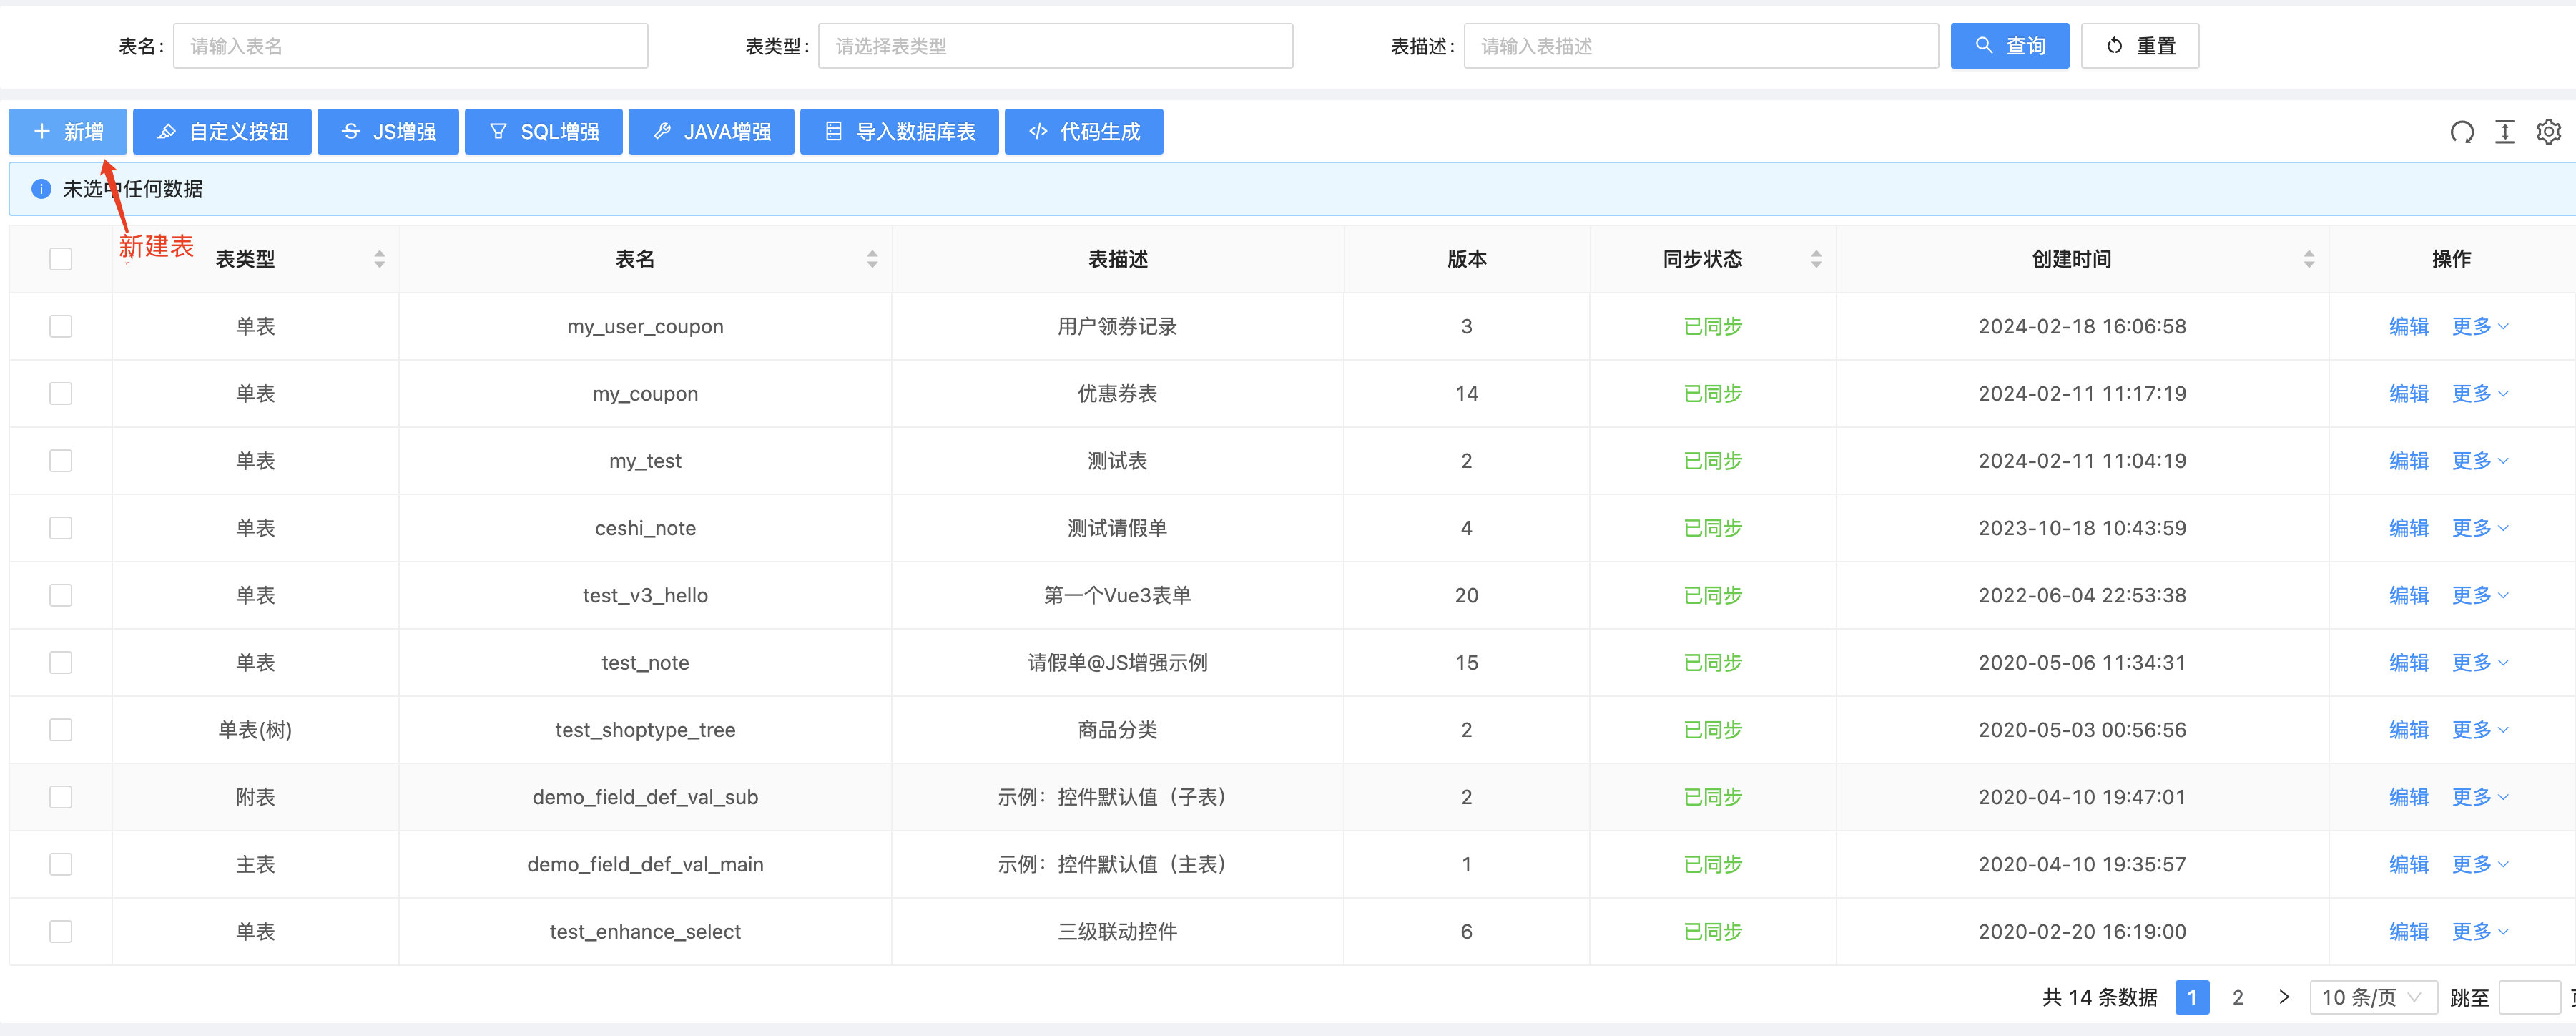Image resolution: width=2576 pixels, height=1036 pixels.
Task: Go to page 2
Action: [2238, 997]
